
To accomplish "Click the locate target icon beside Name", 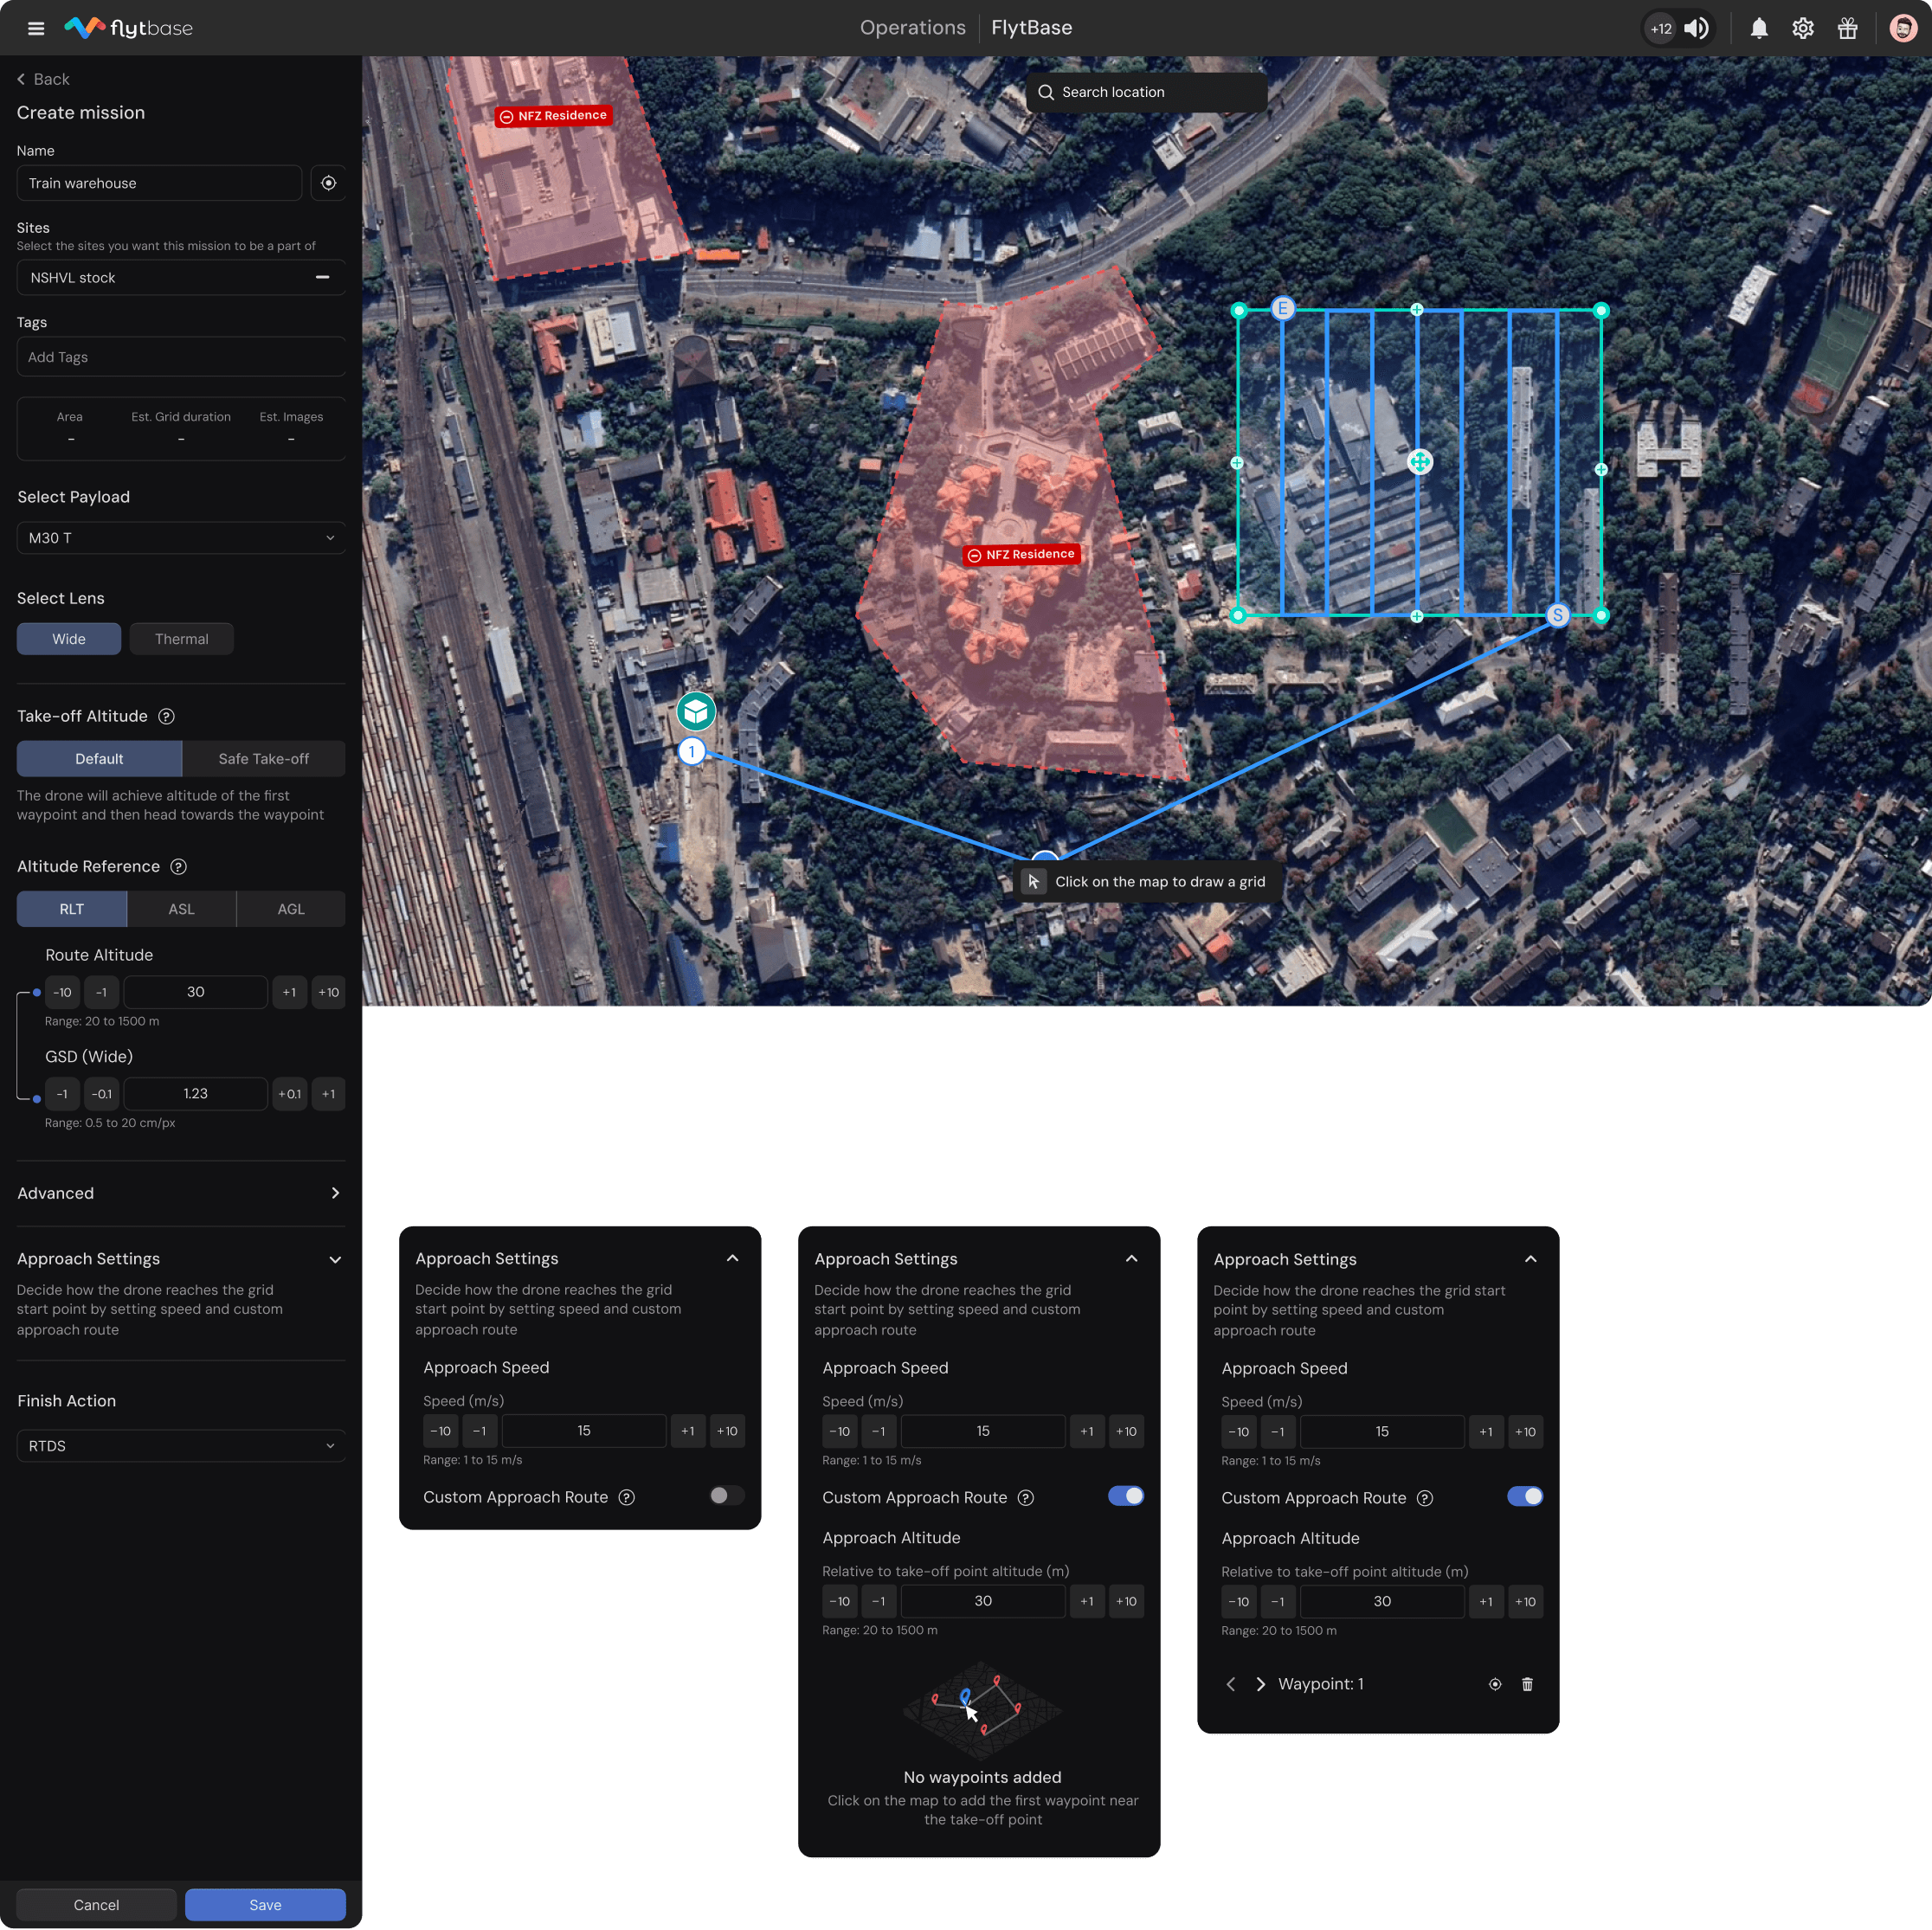I will pos(328,183).
